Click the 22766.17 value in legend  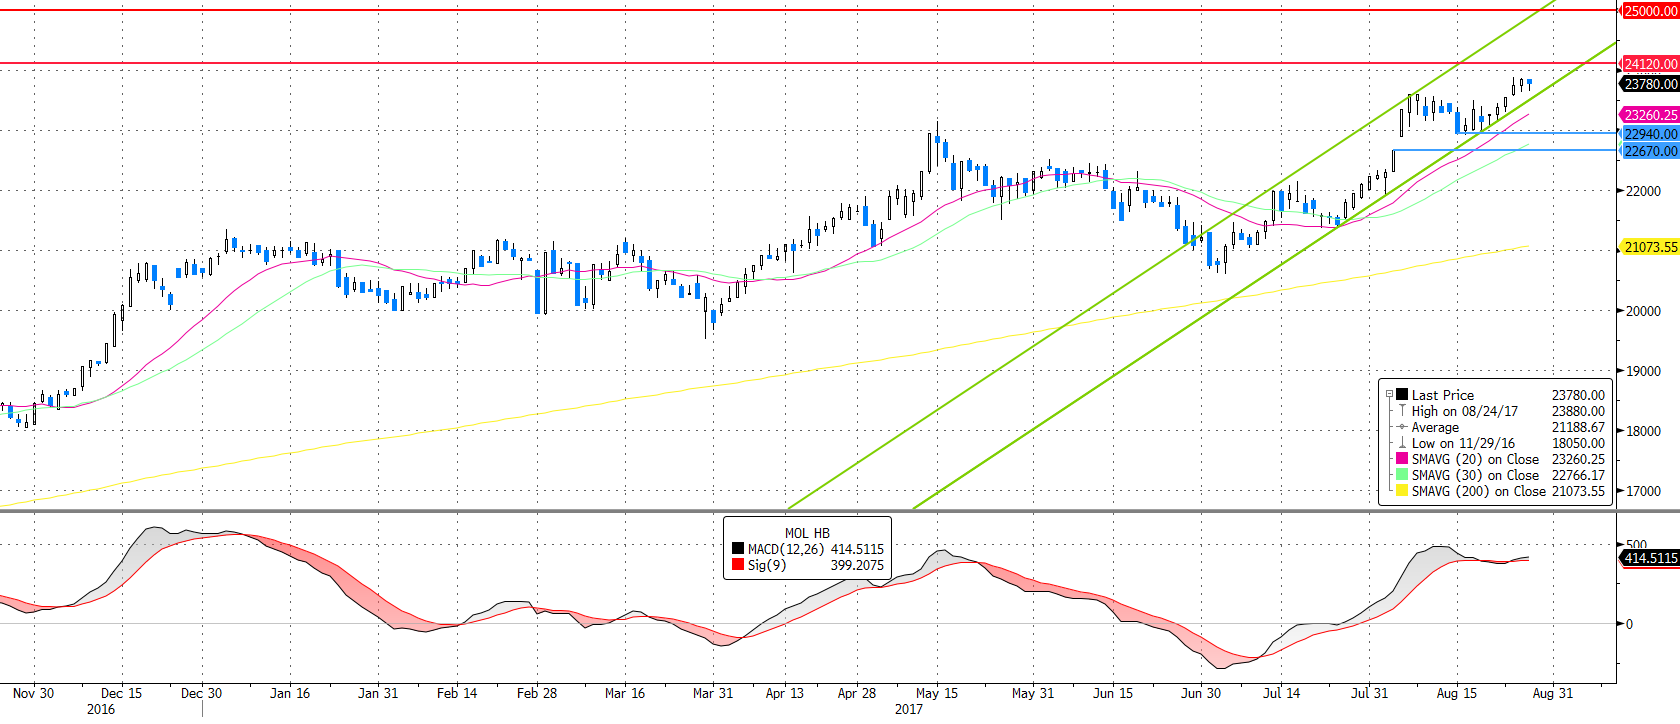click(x=1578, y=475)
